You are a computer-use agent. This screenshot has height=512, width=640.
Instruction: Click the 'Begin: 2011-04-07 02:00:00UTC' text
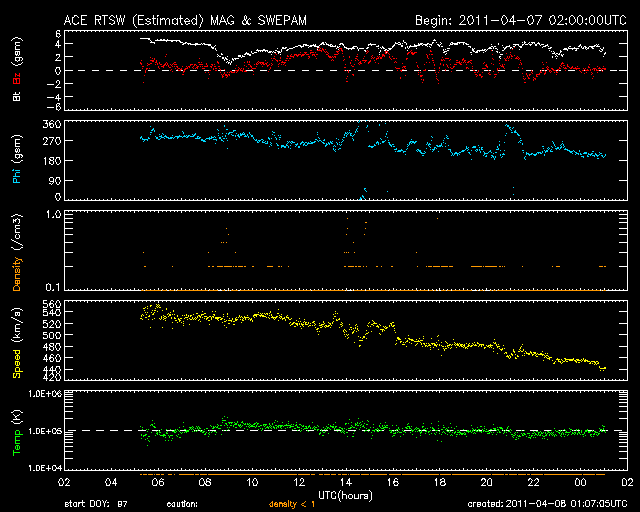coord(521,20)
